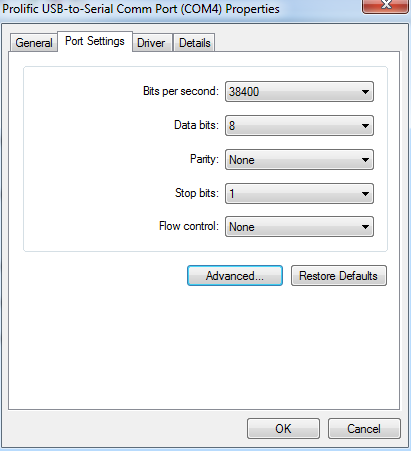Click the 38400 baud rate value
Viewport: 411px width, 451px height.
244,92
